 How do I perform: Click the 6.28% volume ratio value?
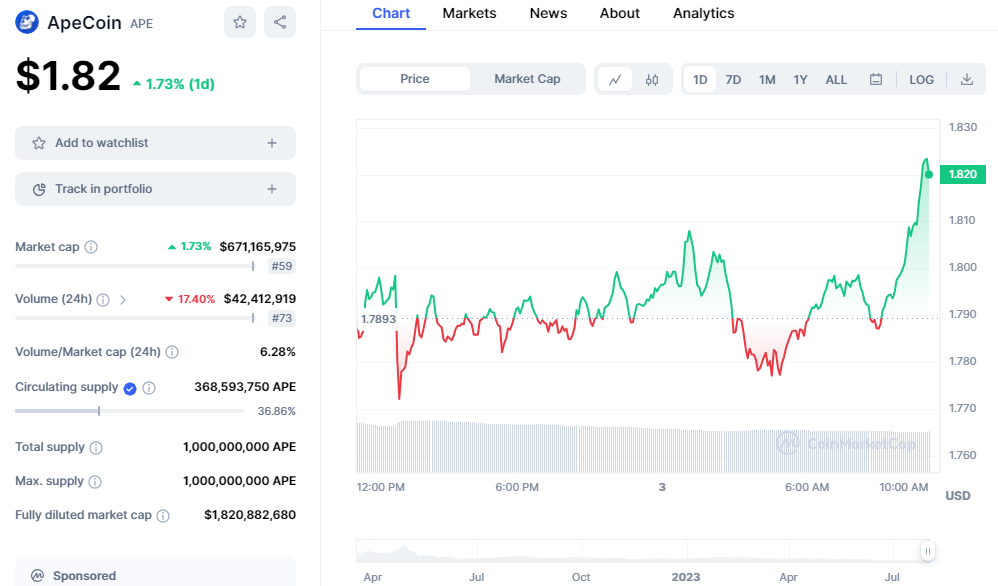278,352
